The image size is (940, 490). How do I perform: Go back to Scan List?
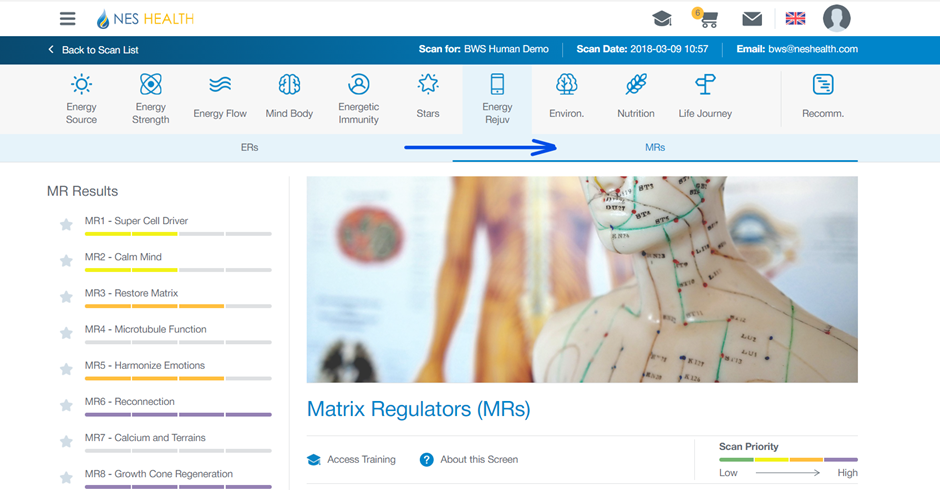(93, 50)
